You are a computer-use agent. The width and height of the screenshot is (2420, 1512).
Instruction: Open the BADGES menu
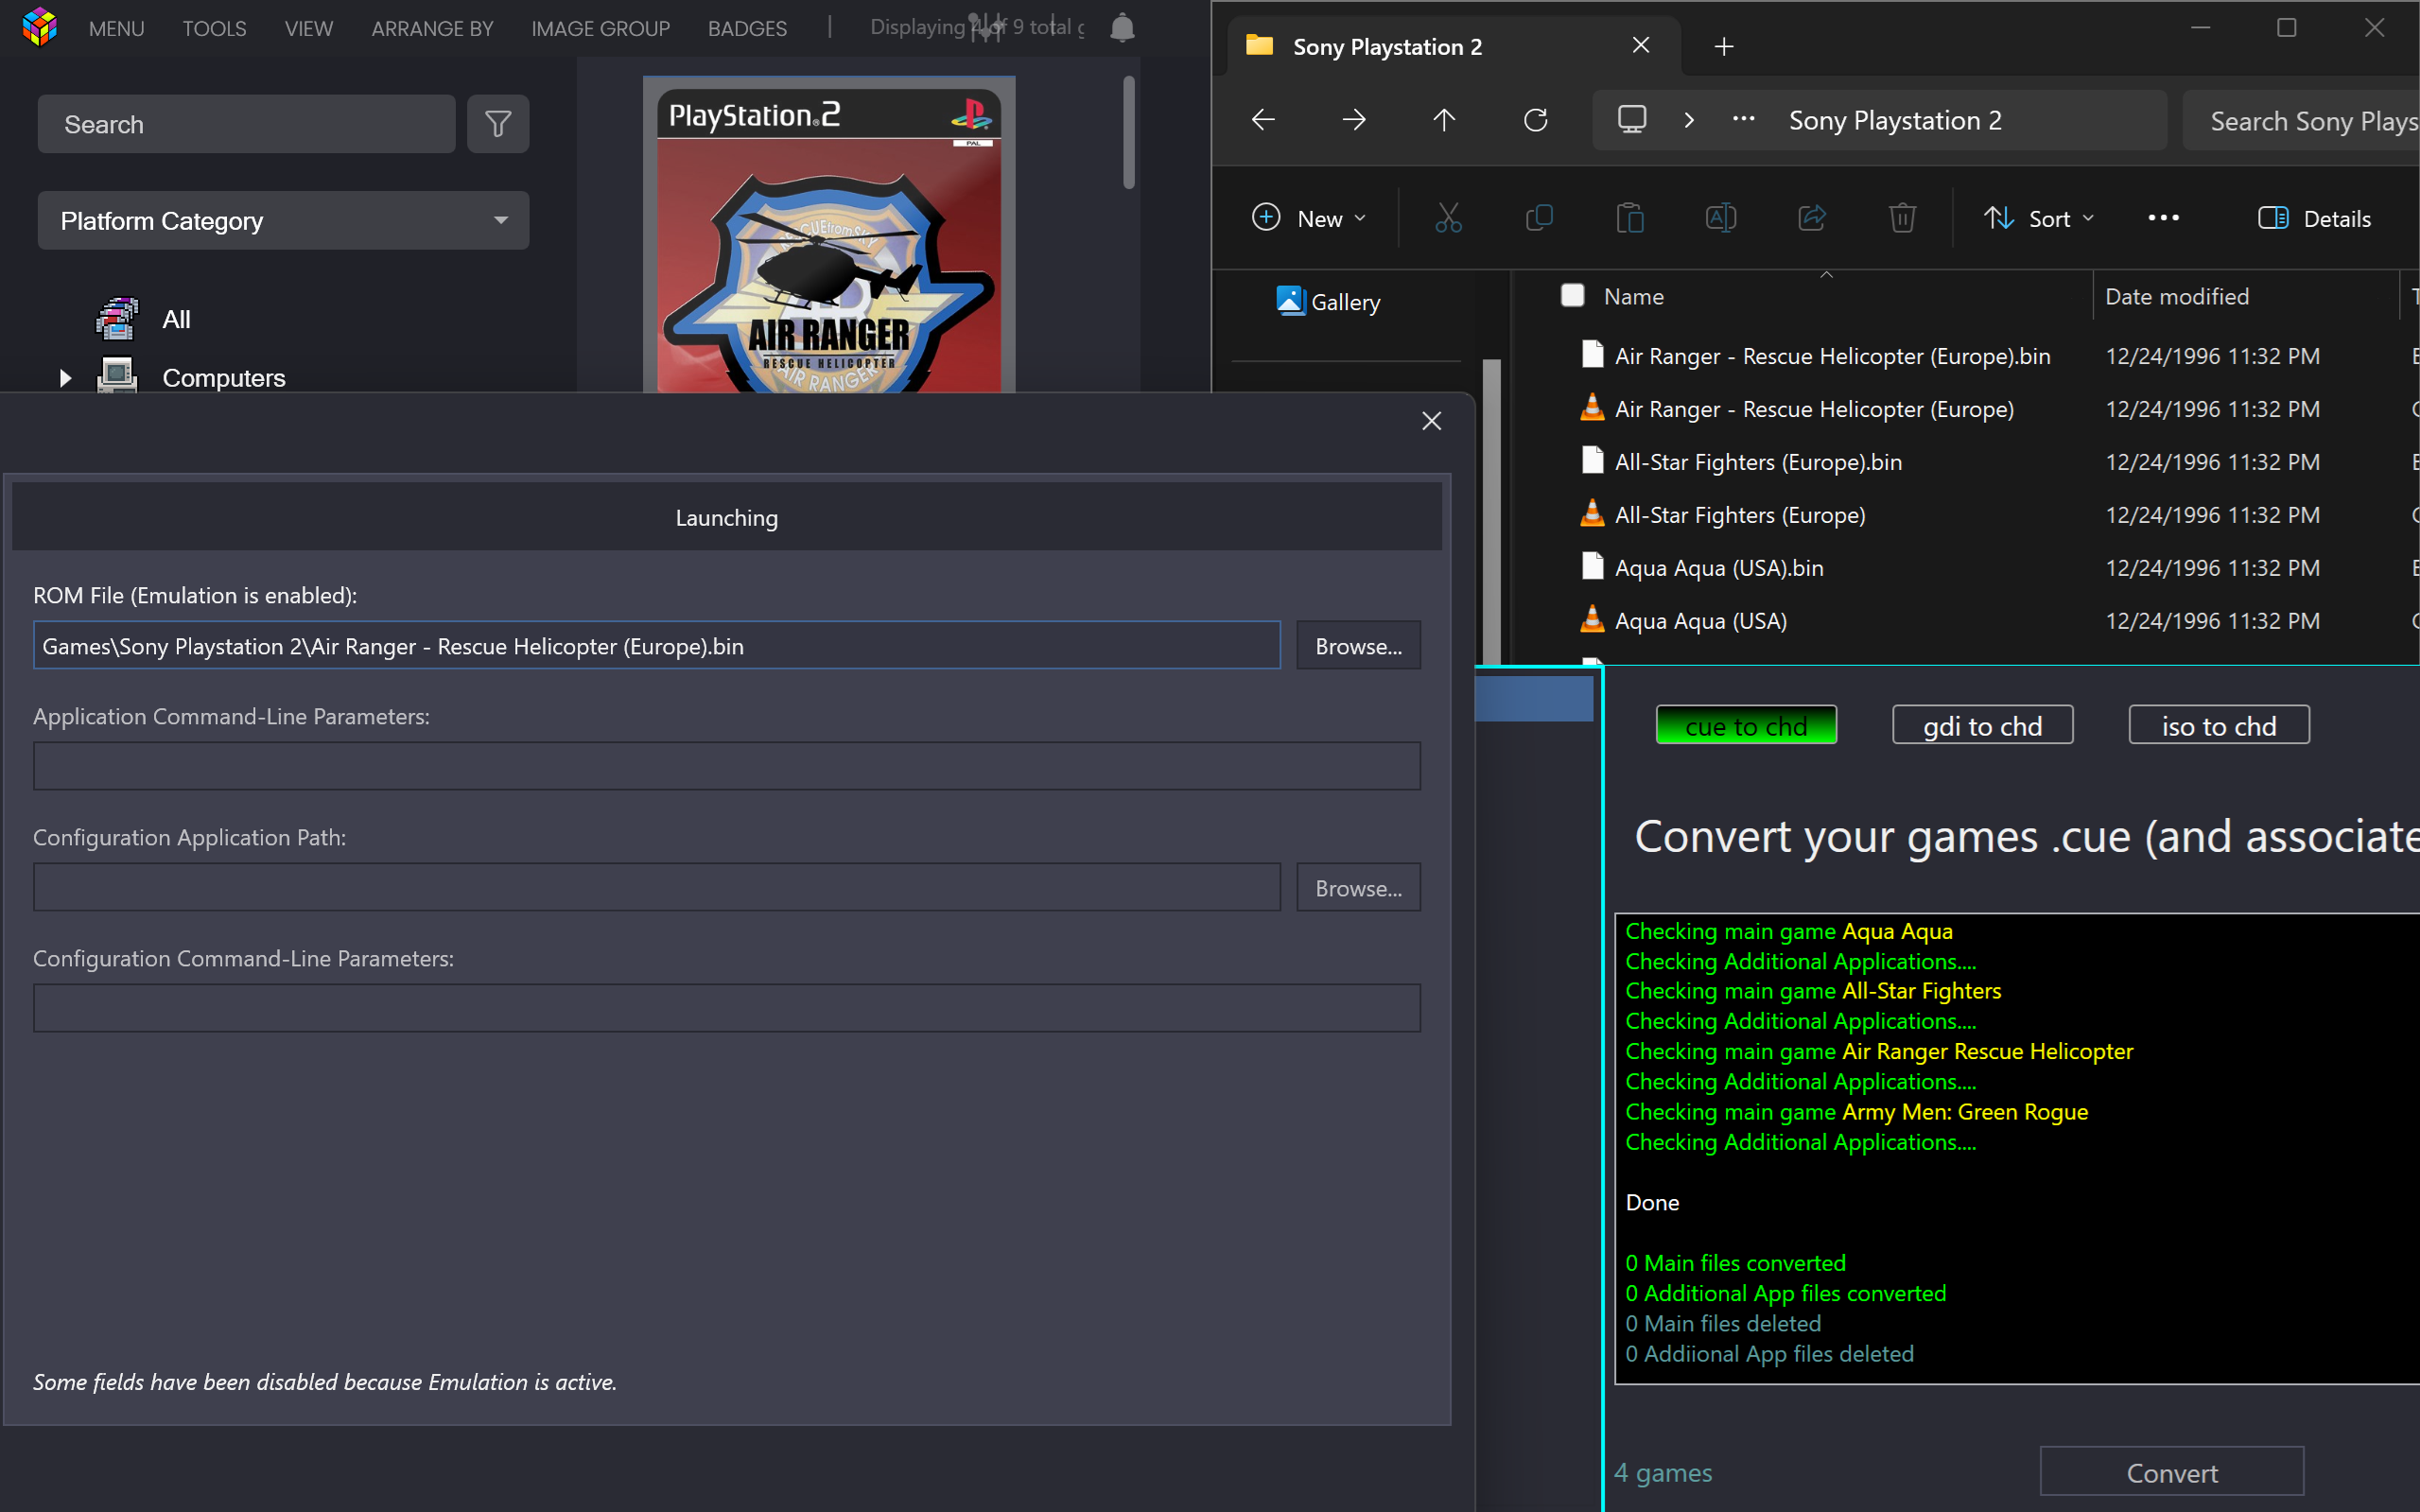[x=747, y=28]
